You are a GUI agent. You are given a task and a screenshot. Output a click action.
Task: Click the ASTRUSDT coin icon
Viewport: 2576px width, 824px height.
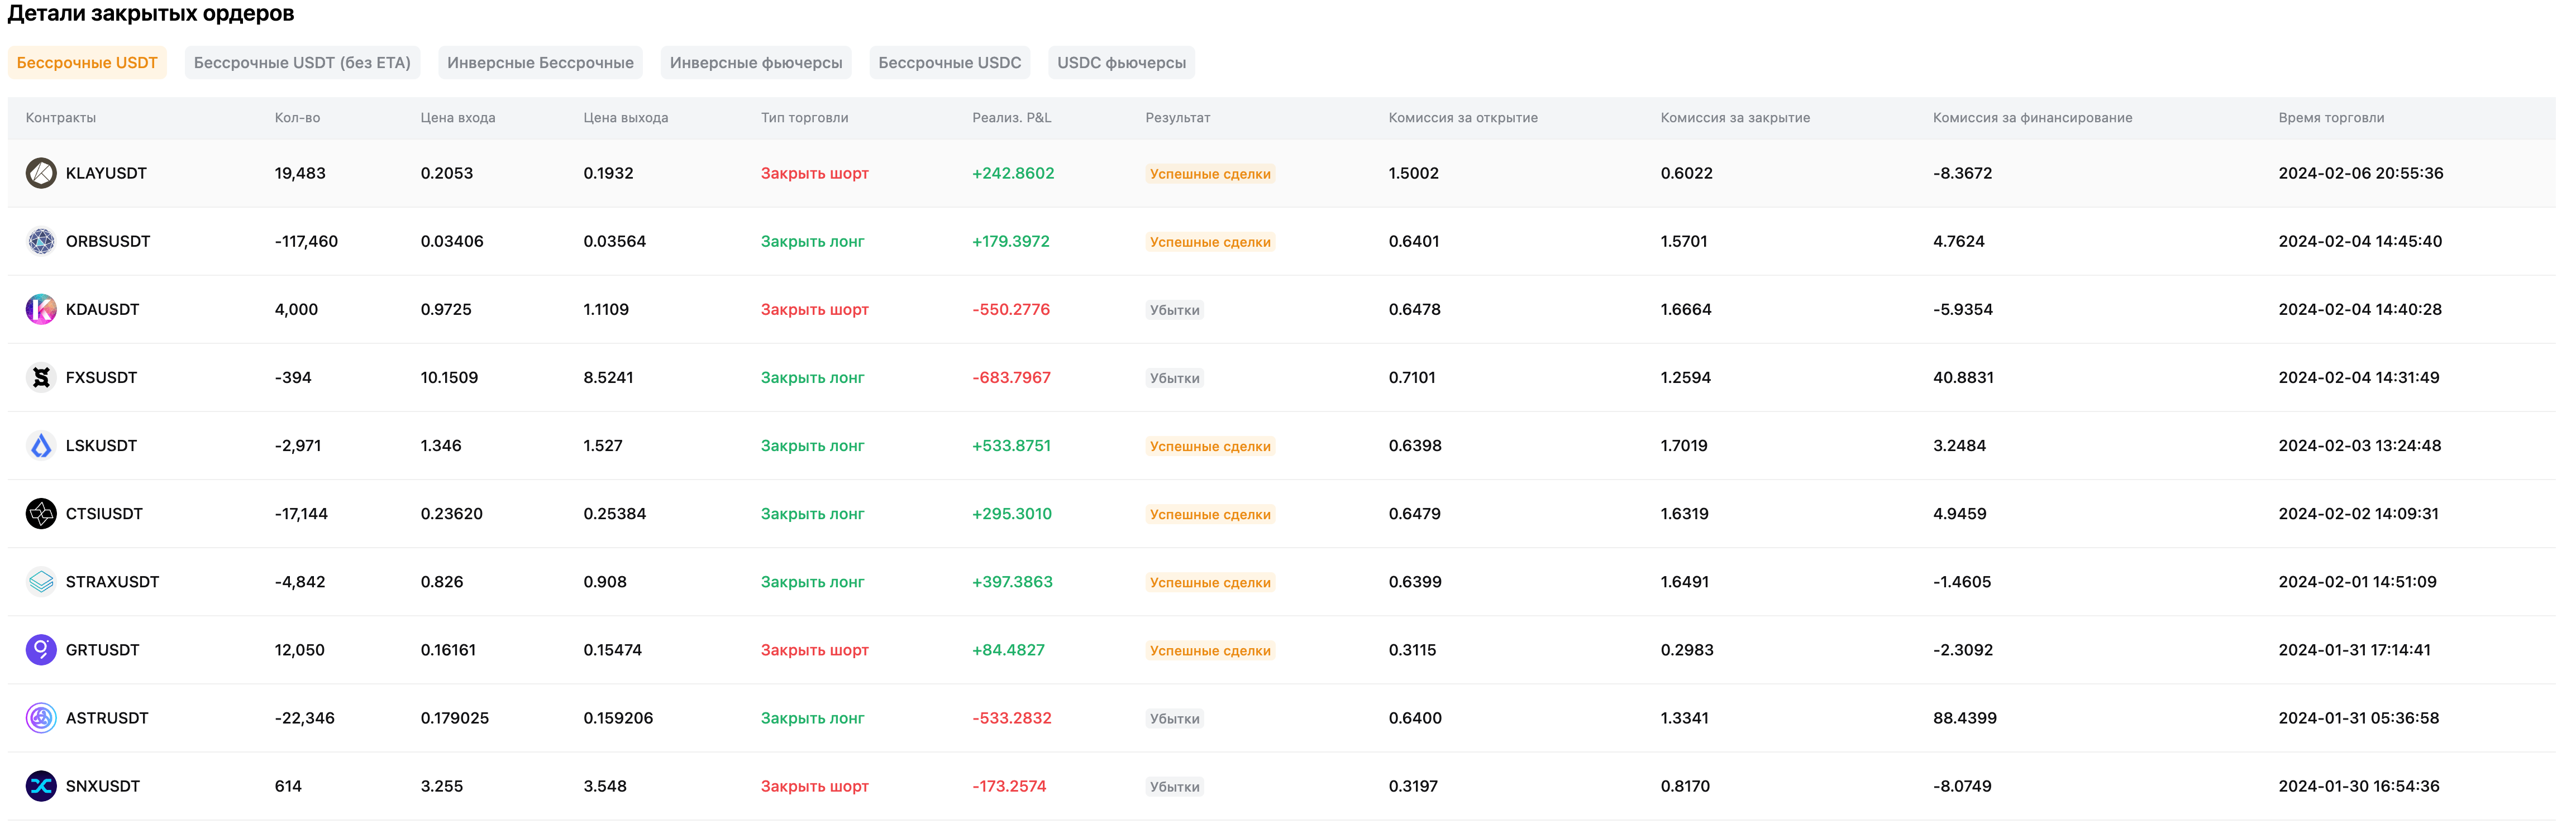41,717
